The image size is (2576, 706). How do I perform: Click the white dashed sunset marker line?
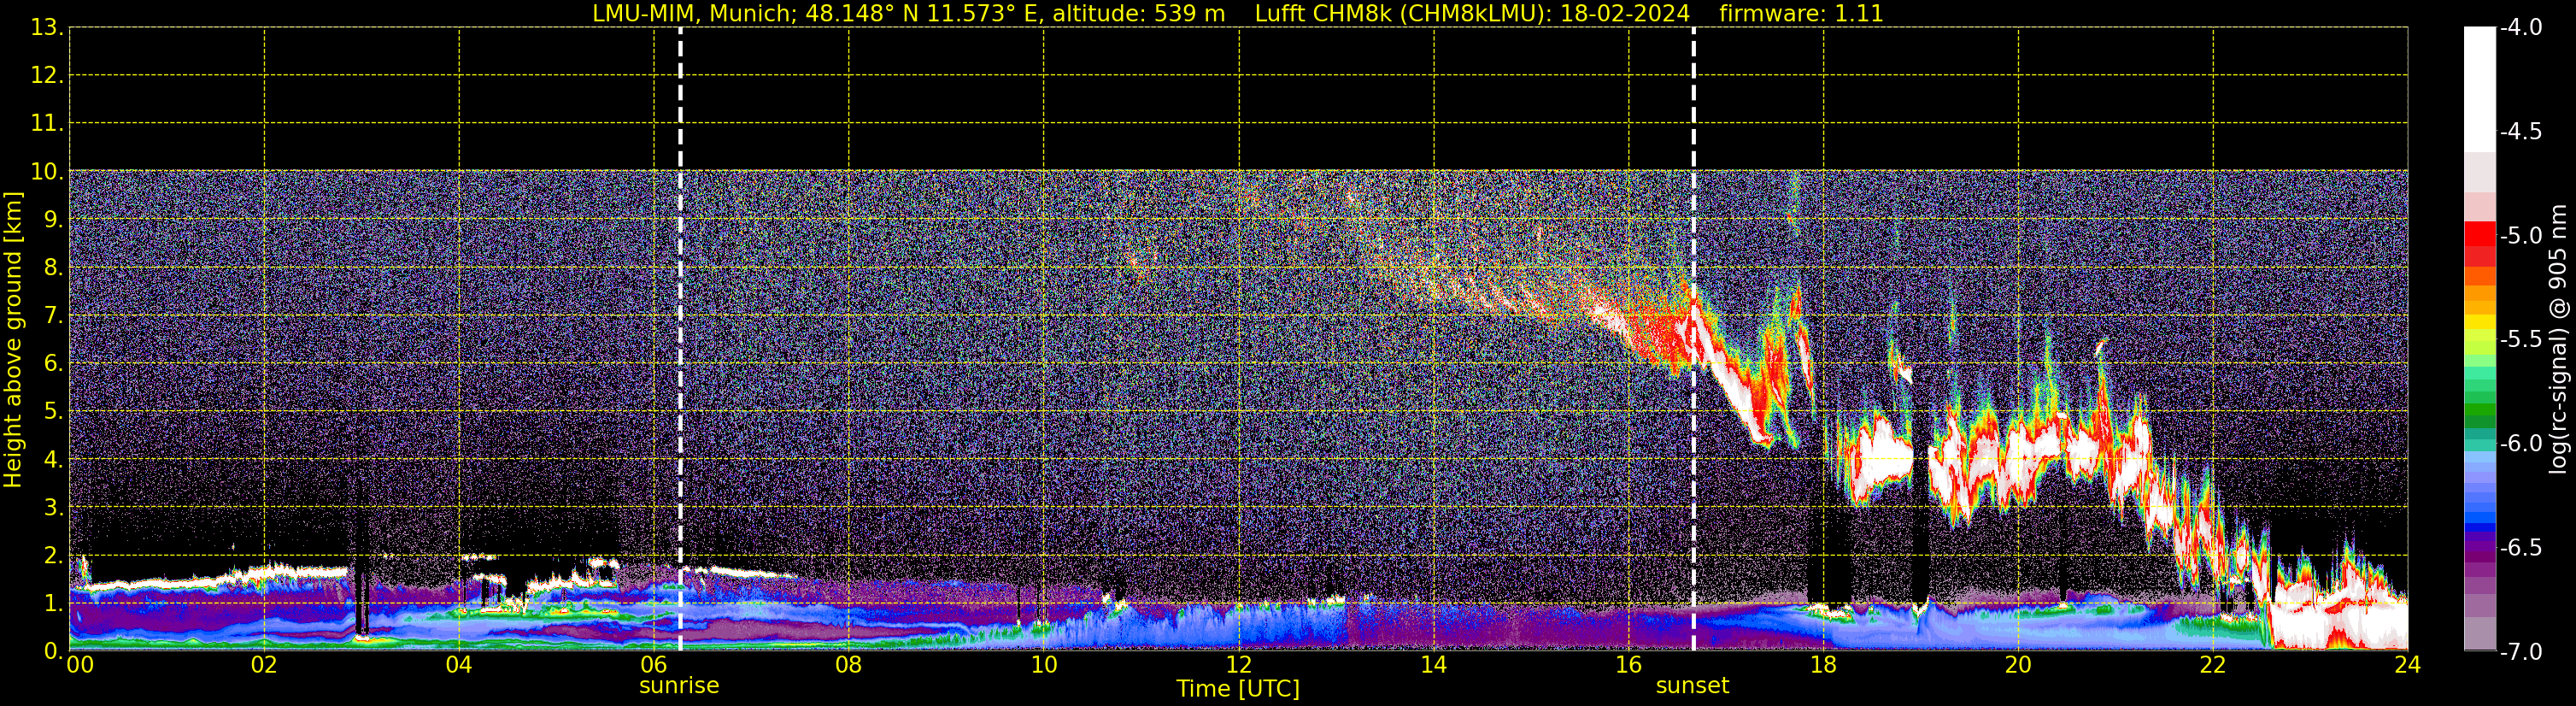[1693, 340]
